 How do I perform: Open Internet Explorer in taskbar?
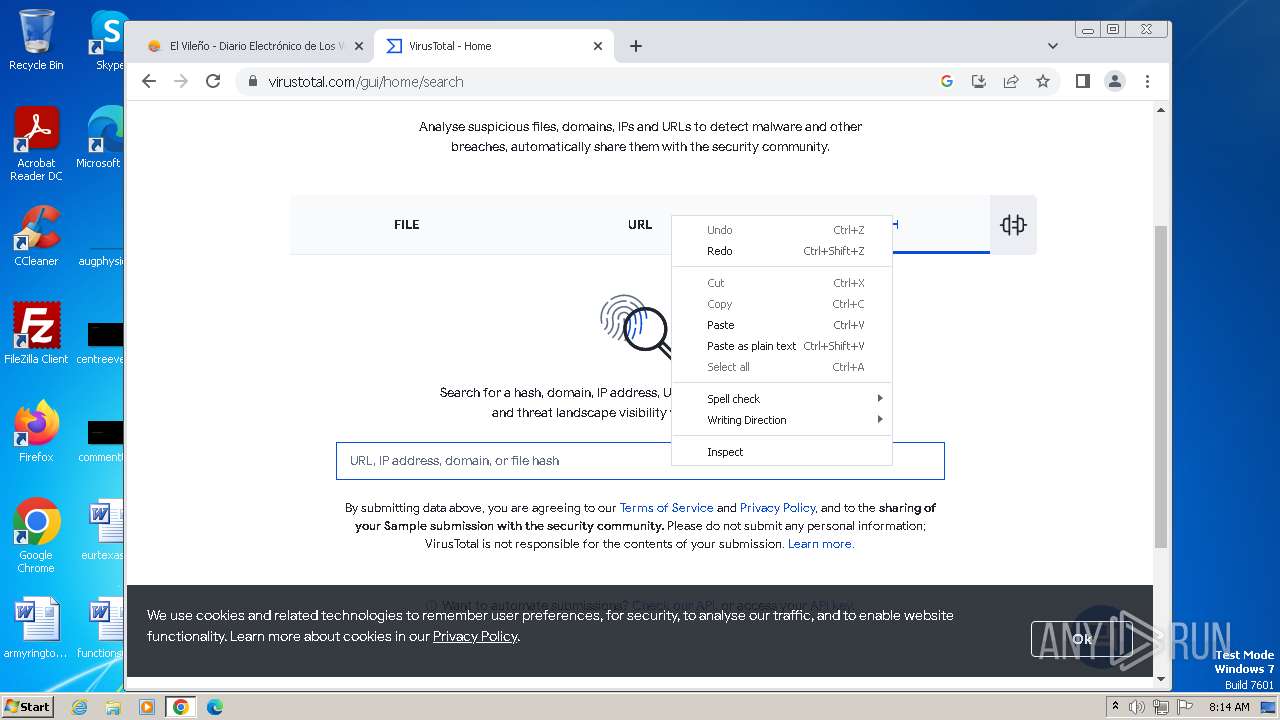tap(79, 707)
